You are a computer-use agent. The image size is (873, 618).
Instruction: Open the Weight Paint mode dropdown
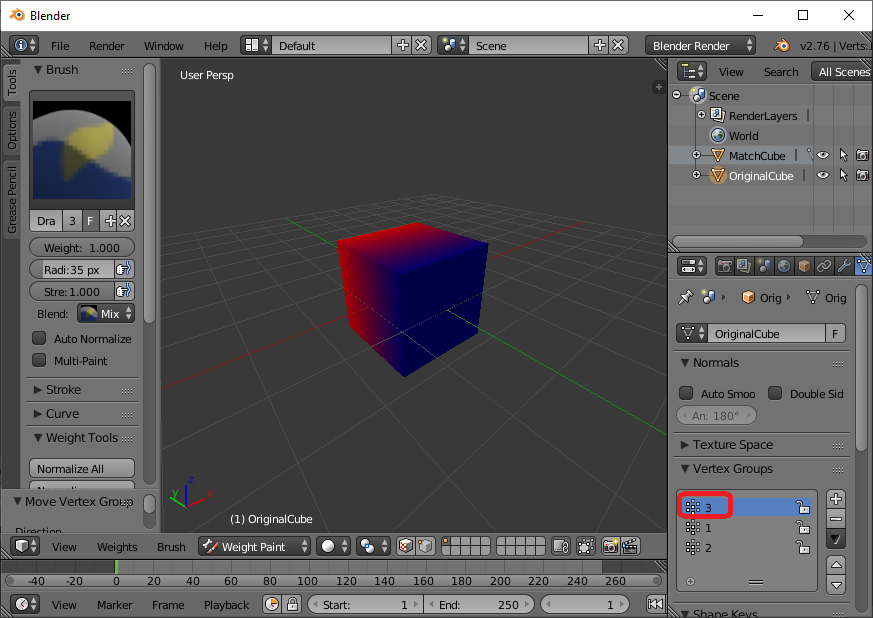tap(254, 547)
